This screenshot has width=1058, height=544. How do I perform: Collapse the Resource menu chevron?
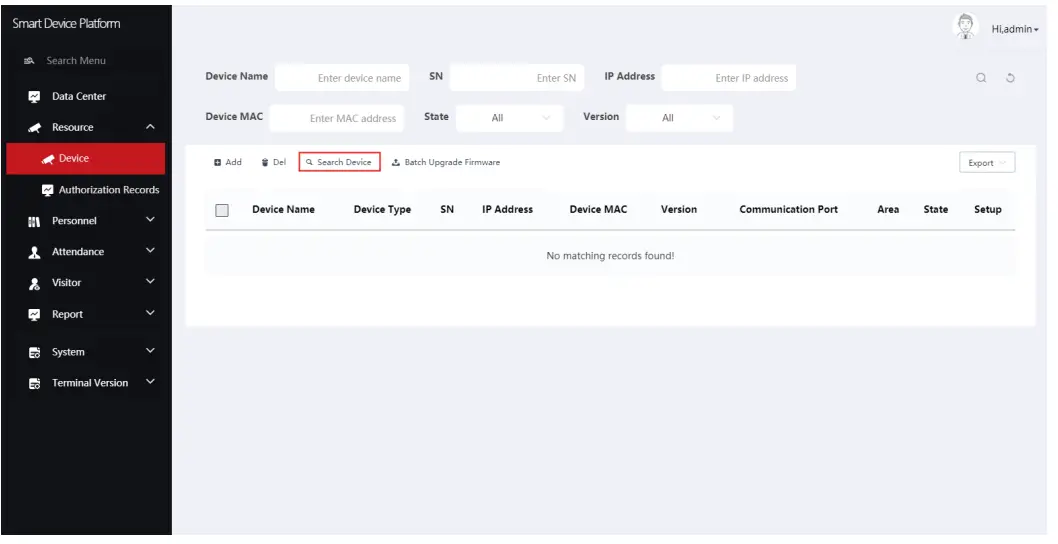tap(150, 127)
